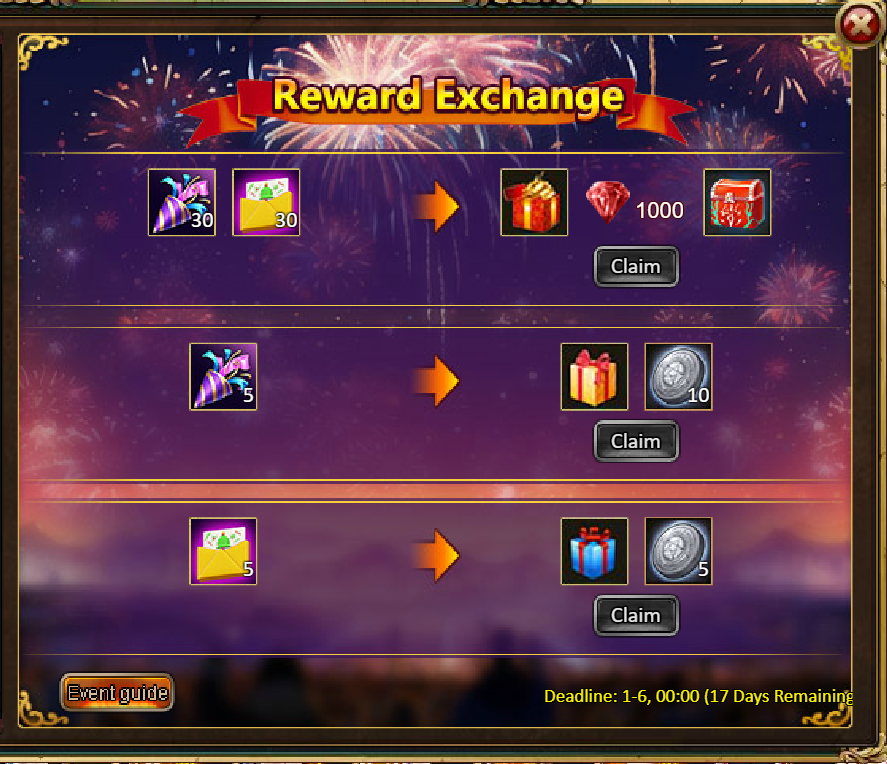The height and width of the screenshot is (764, 887).
Task: Click the 1000 ruby amount label
Action: [659, 210]
